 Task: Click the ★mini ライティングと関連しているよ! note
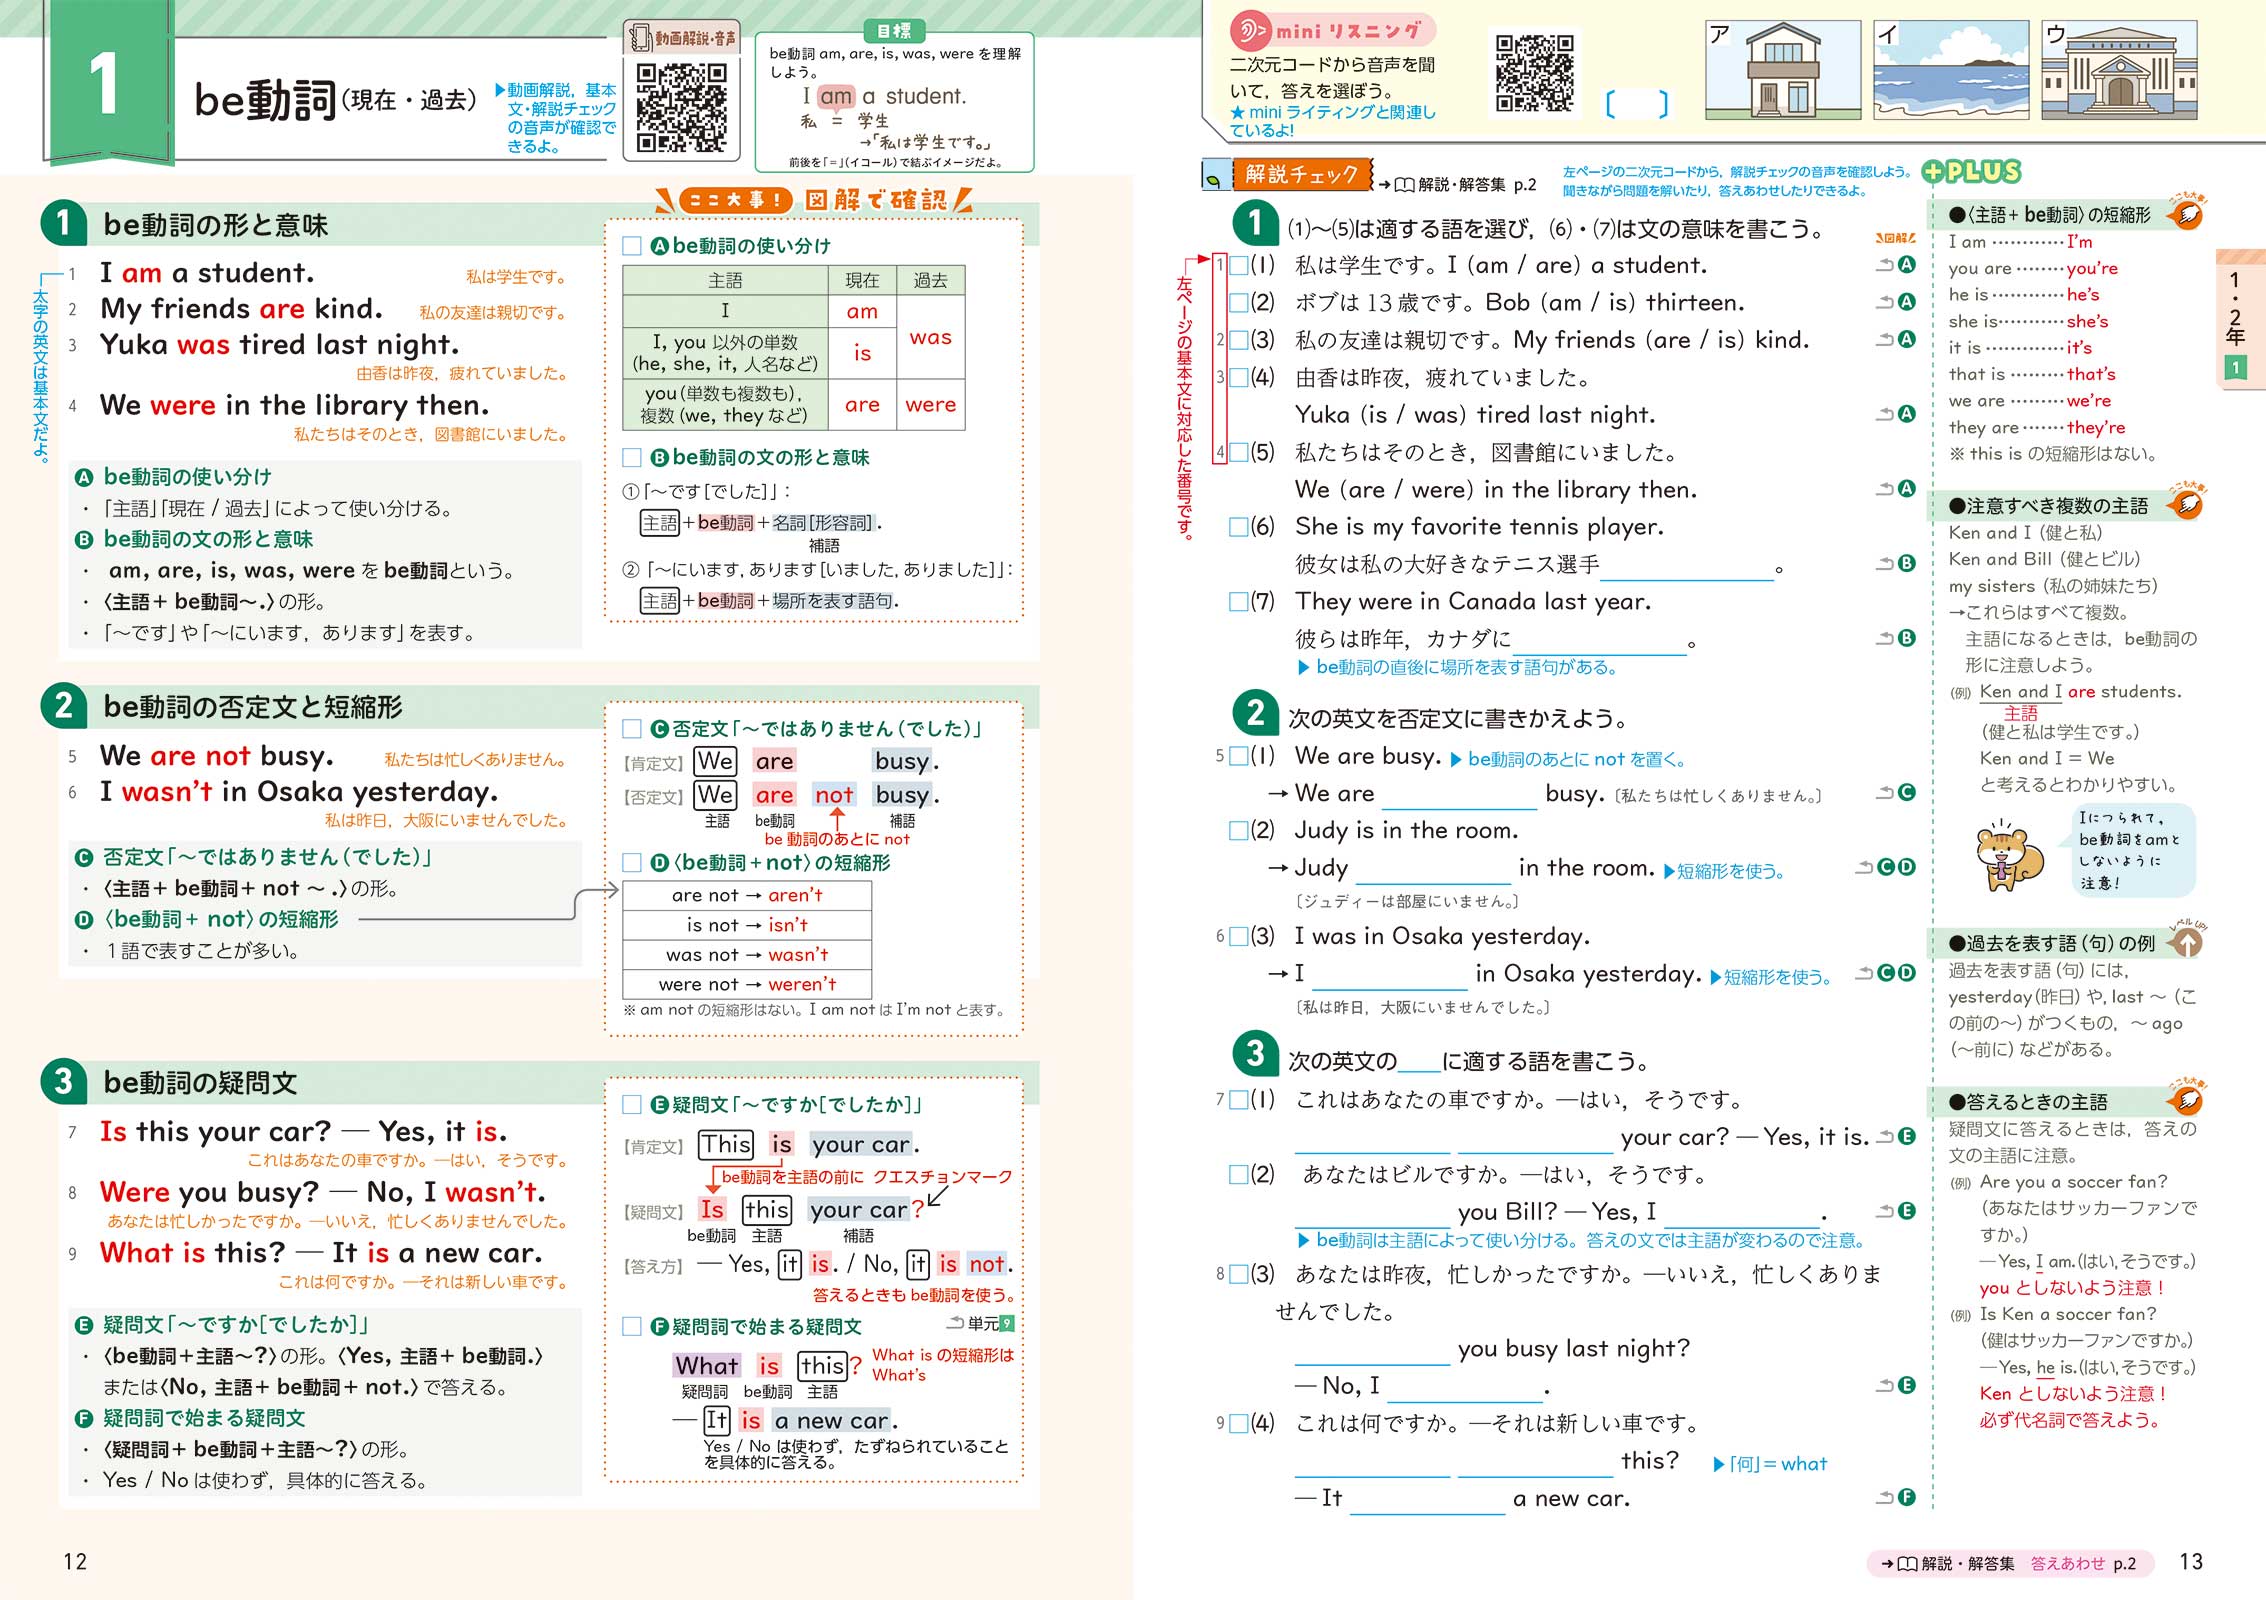(x=1332, y=121)
